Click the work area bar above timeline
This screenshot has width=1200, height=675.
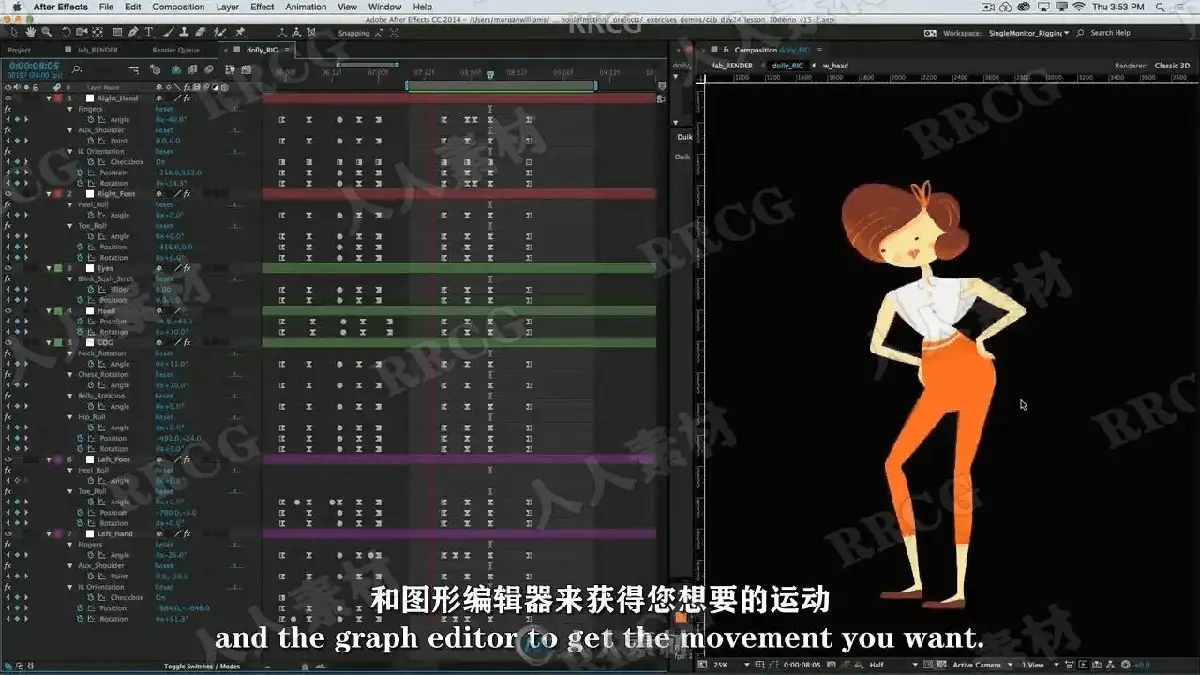[500, 85]
